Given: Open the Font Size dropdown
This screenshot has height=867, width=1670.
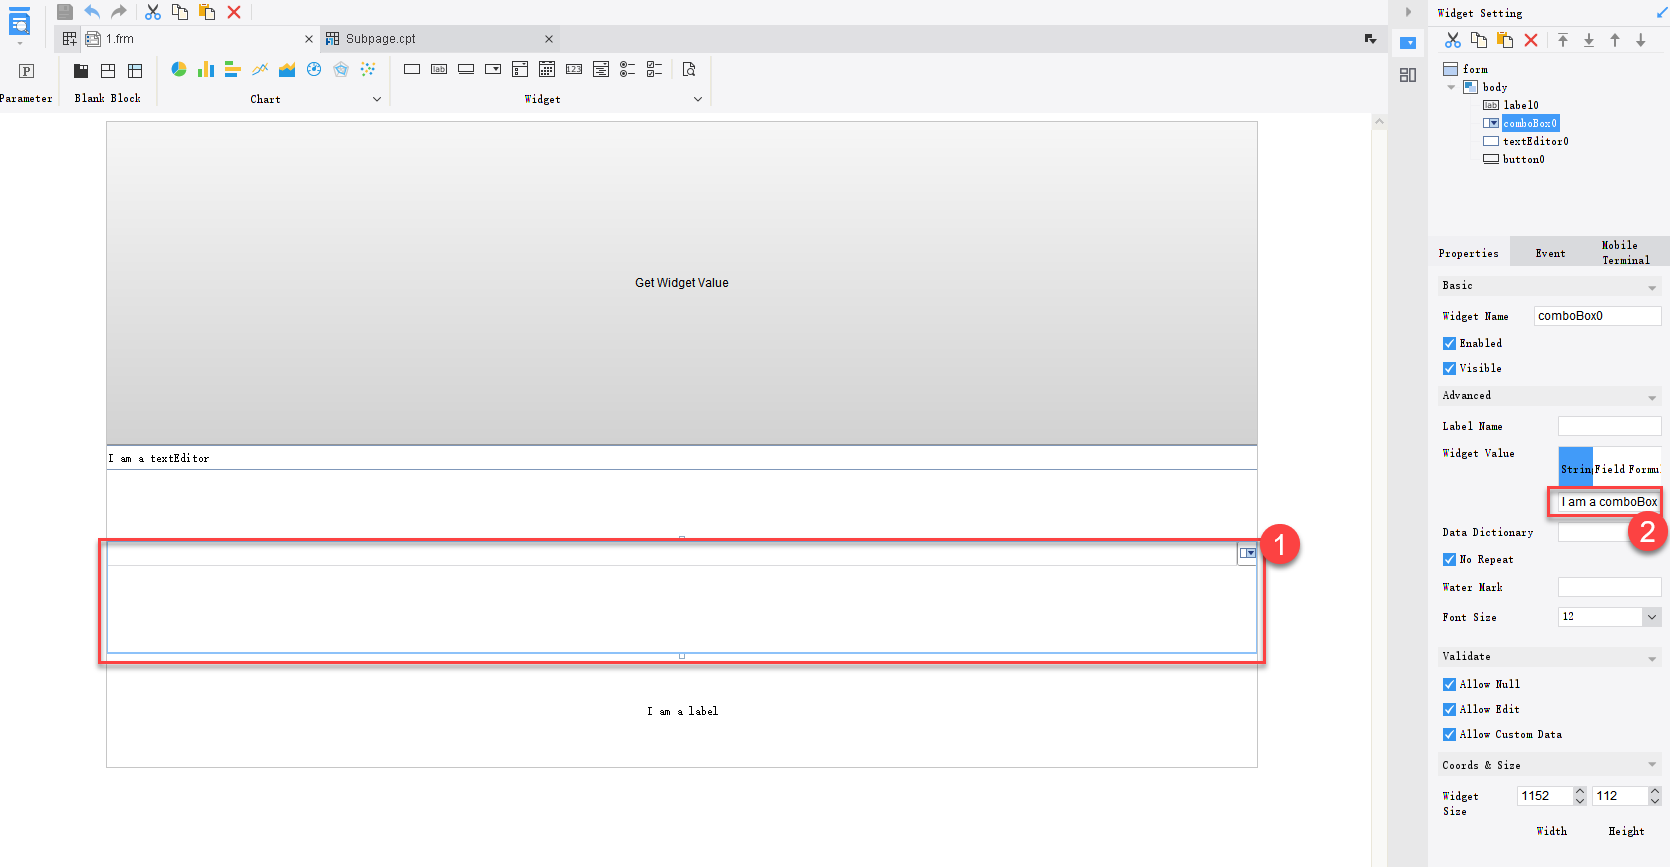Looking at the screenshot, I should 1652,617.
